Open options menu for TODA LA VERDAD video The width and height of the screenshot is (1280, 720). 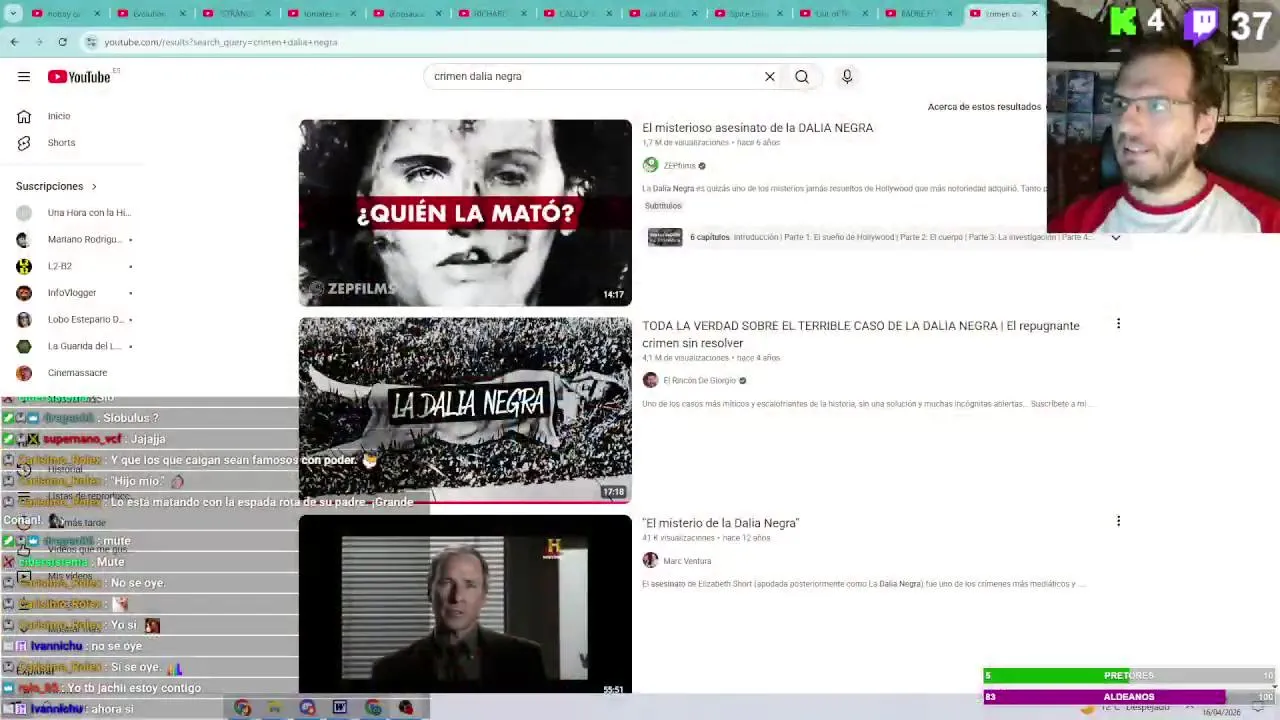pyautogui.click(x=1118, y=324)
